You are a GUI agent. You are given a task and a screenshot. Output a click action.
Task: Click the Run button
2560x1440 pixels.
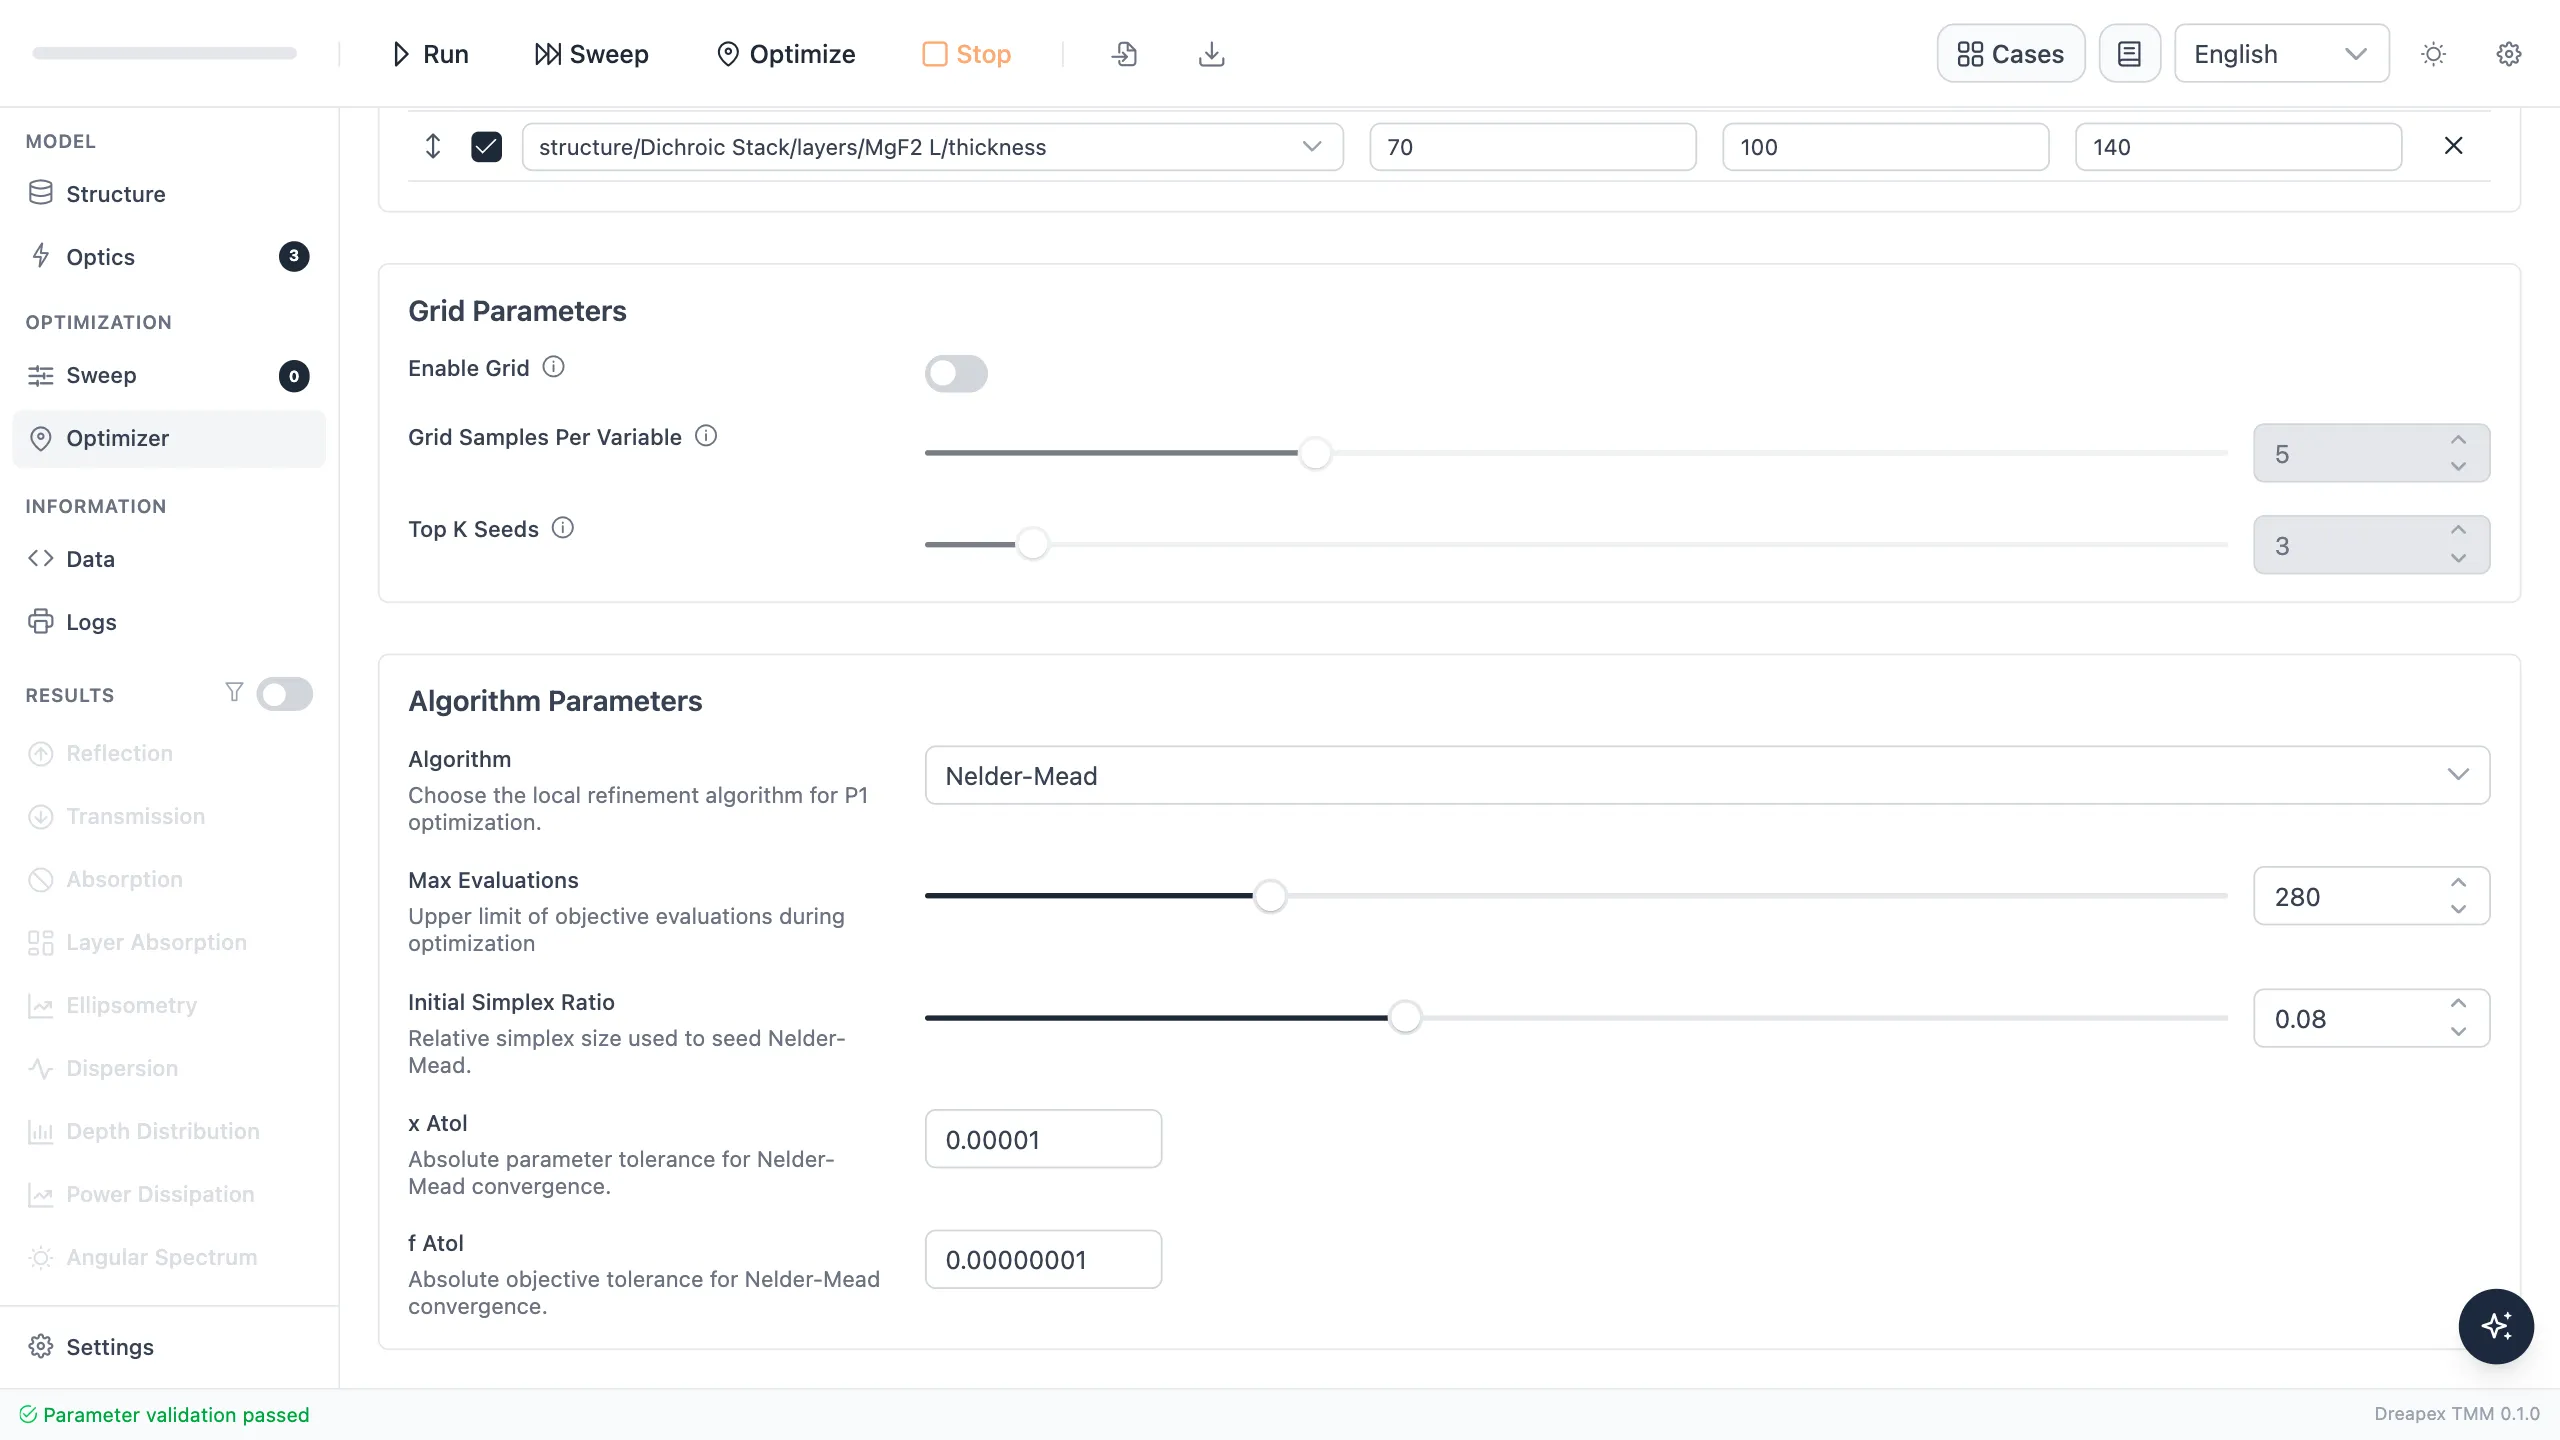430,54
